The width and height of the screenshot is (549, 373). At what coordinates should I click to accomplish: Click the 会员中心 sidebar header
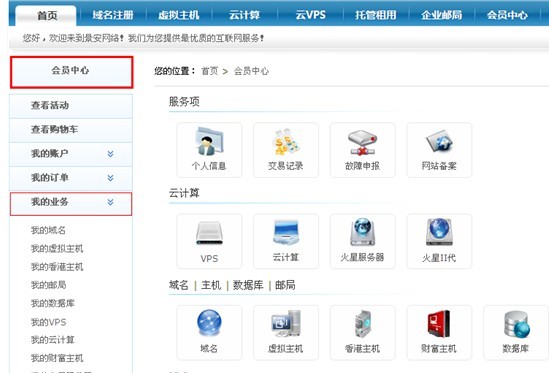71,72
